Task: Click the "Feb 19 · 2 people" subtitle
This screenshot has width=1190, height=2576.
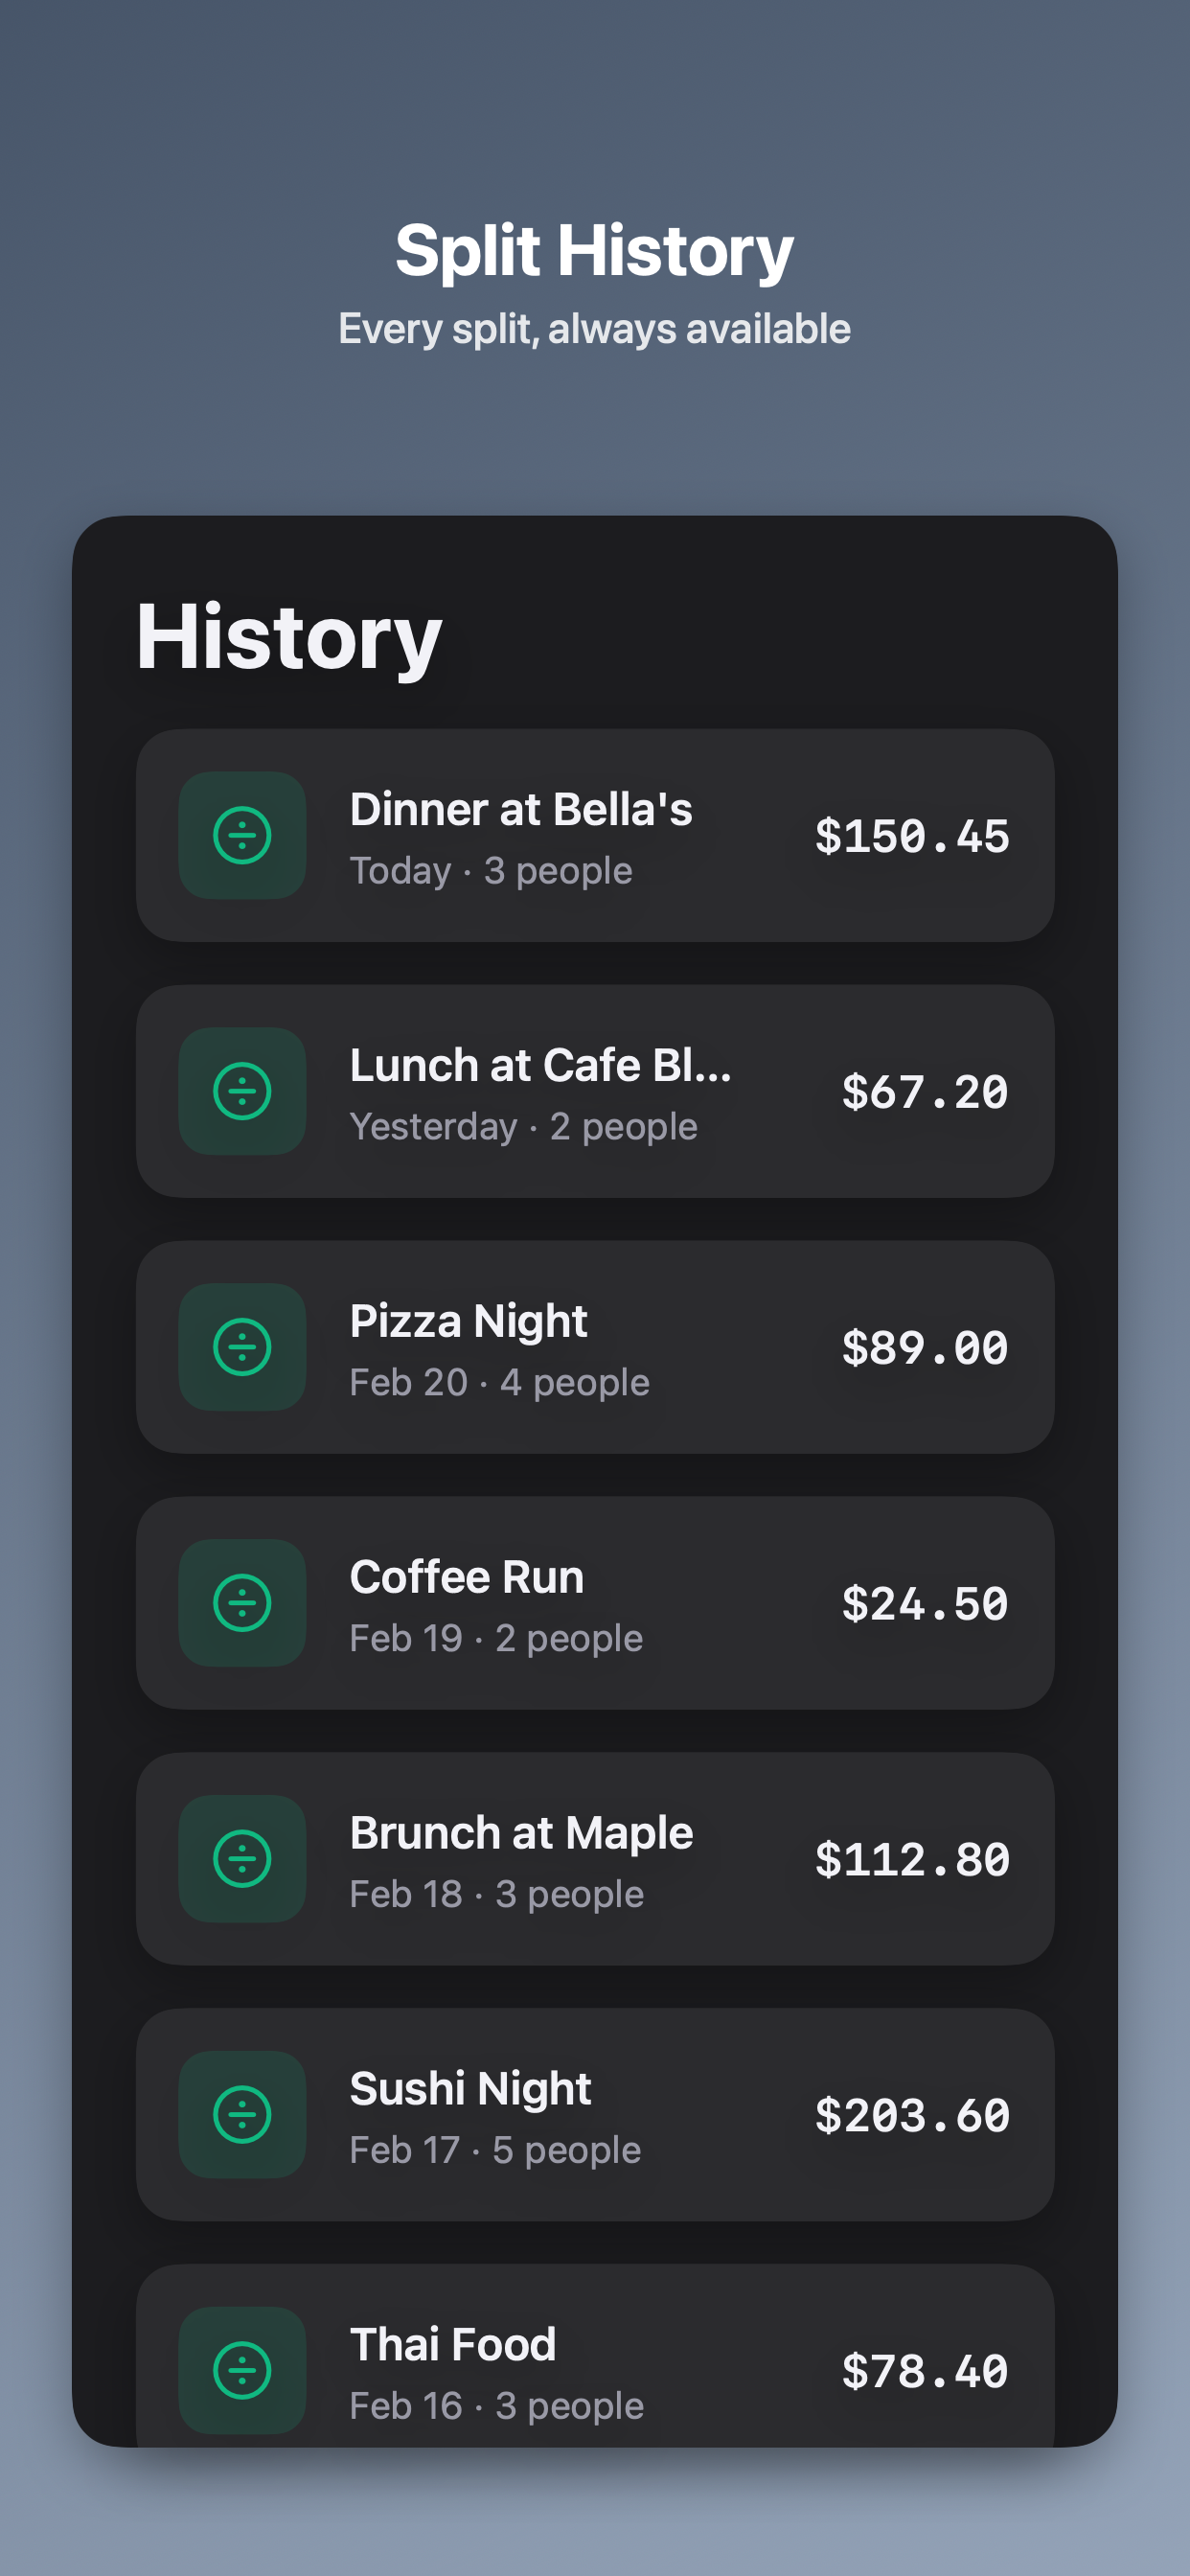Action: pos(496,1638)
